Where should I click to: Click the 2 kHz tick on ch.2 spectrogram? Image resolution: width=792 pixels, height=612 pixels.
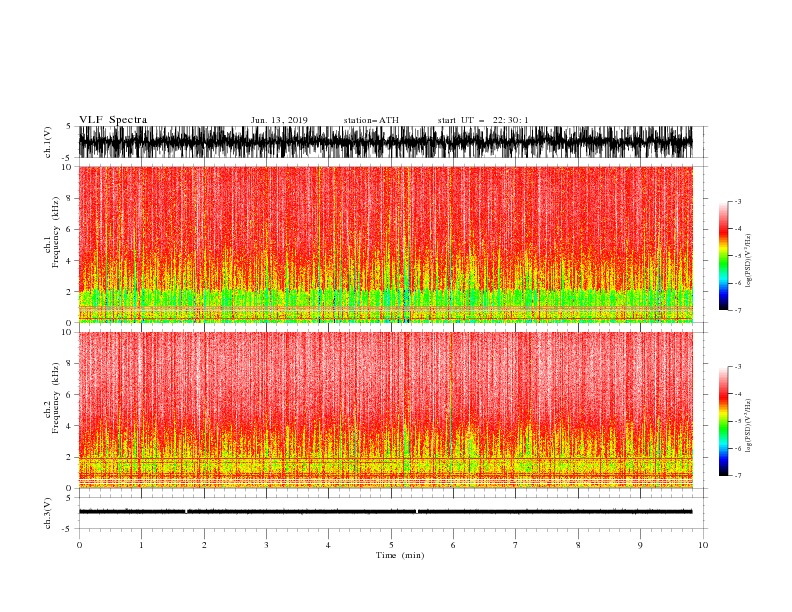pos(69,457)
